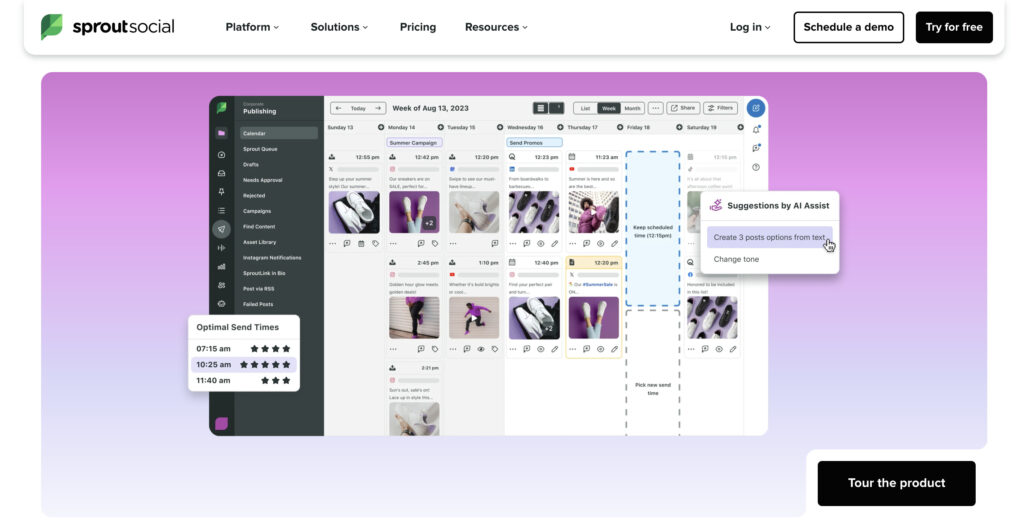Click the leaf logo atop the app rail
This screenshot has height=532, width=1024.
point(221,108)
